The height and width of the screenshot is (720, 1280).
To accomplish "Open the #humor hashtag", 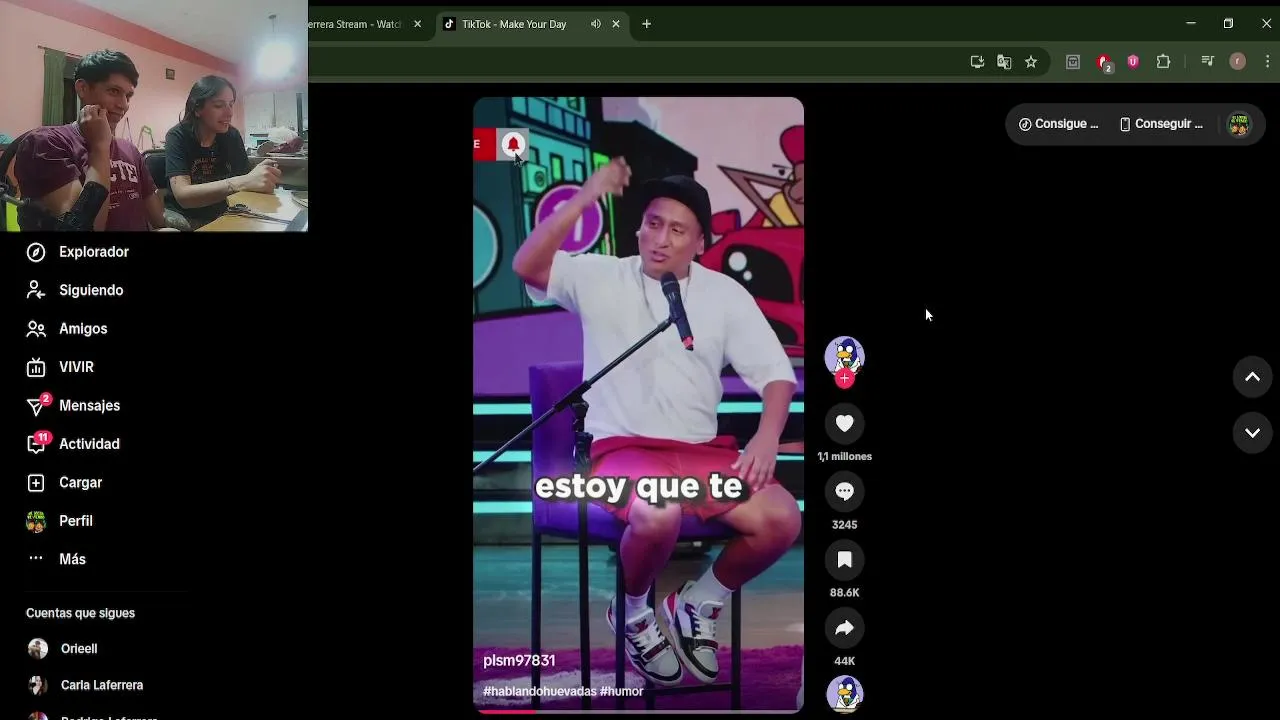I will (x=622, y=692).
